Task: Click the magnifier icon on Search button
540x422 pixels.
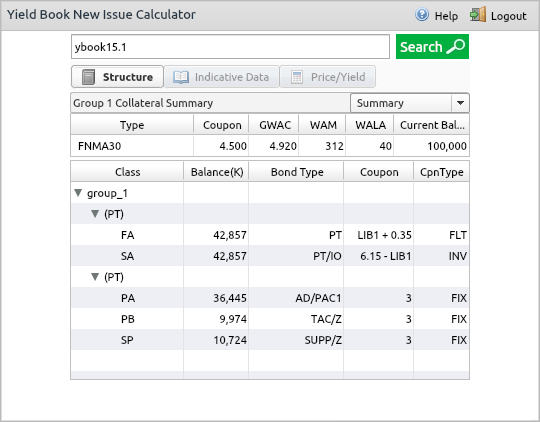Action: click(456, 47)
